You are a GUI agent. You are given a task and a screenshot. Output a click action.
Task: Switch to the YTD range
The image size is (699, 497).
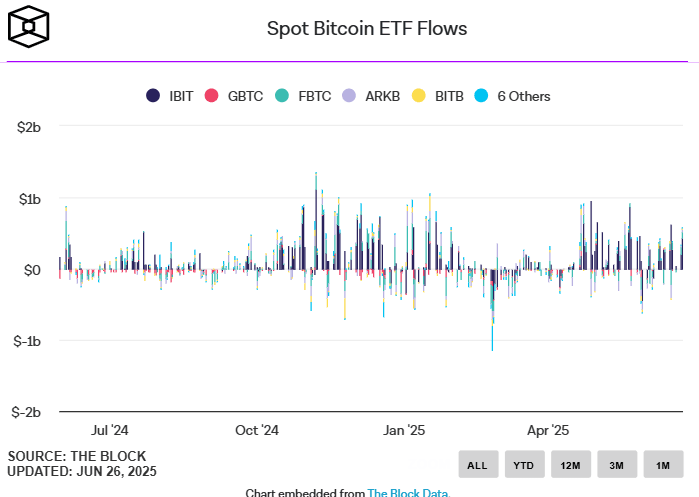coord(524,464)
